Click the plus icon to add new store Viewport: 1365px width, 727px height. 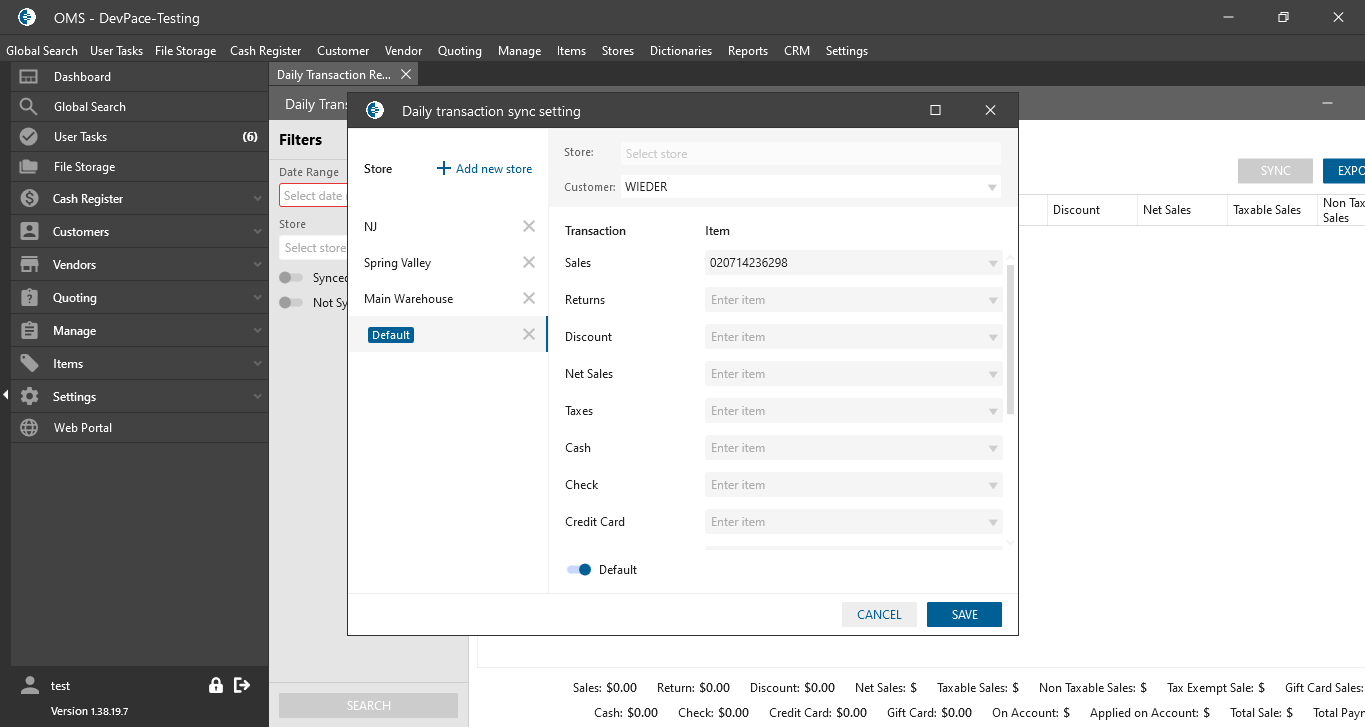(444, 169)
